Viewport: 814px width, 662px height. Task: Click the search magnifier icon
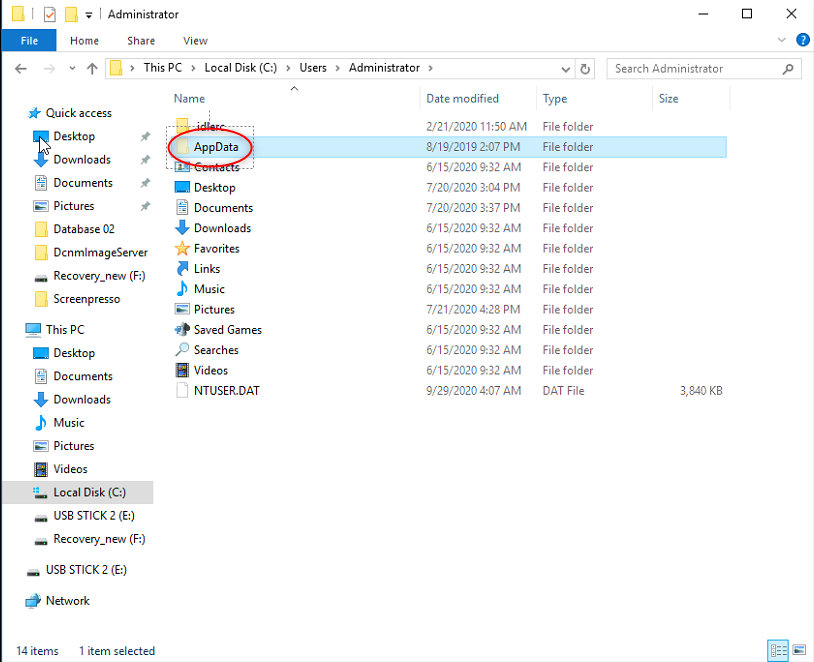789,69
